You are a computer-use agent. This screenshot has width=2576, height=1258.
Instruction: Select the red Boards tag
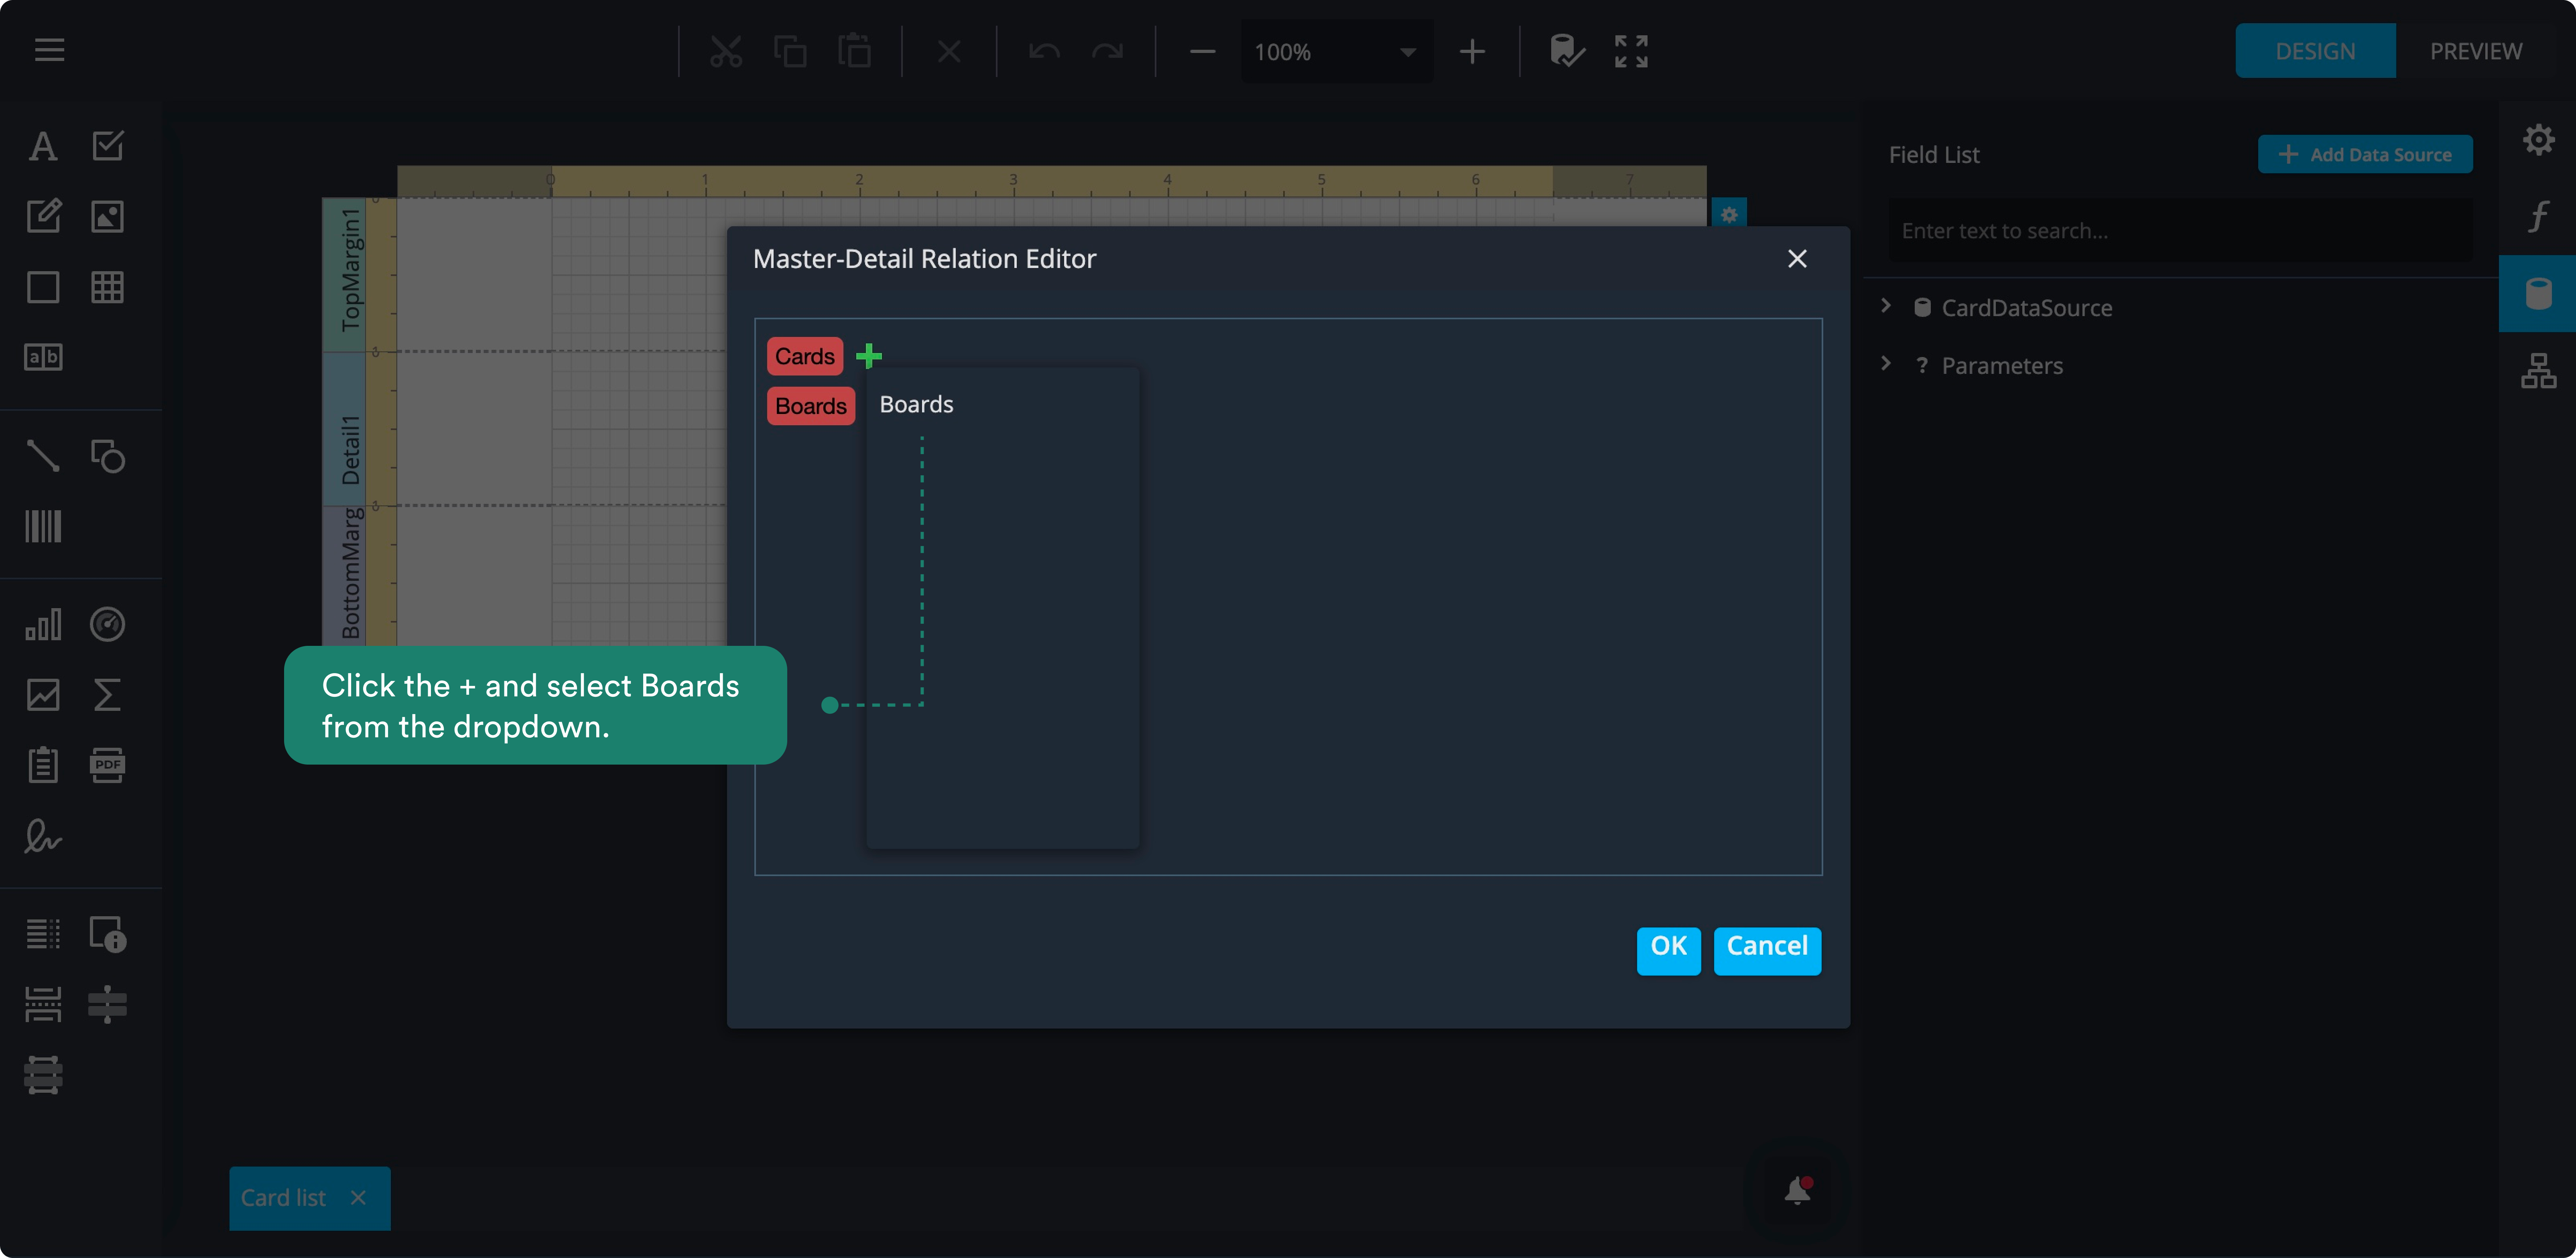coord(811,406)
